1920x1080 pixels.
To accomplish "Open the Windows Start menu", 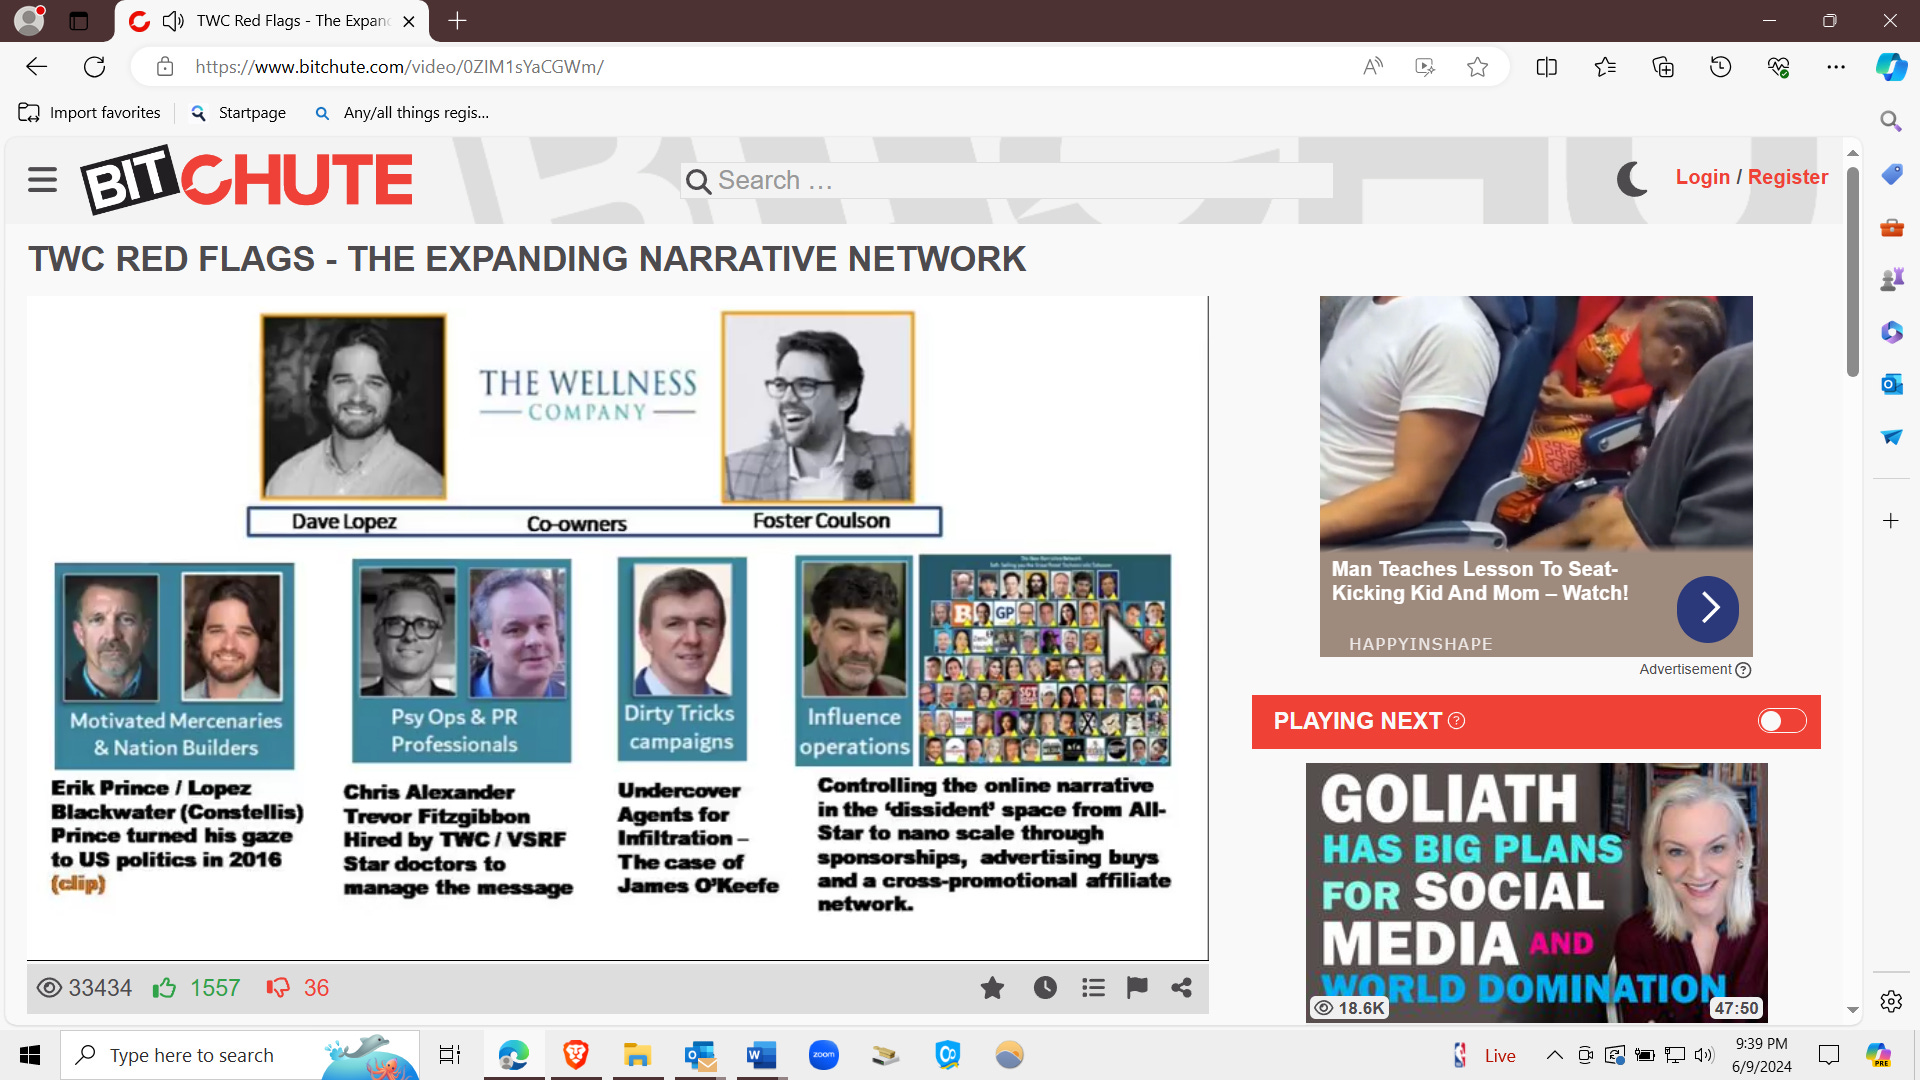I will click(x=30, y=1055).
